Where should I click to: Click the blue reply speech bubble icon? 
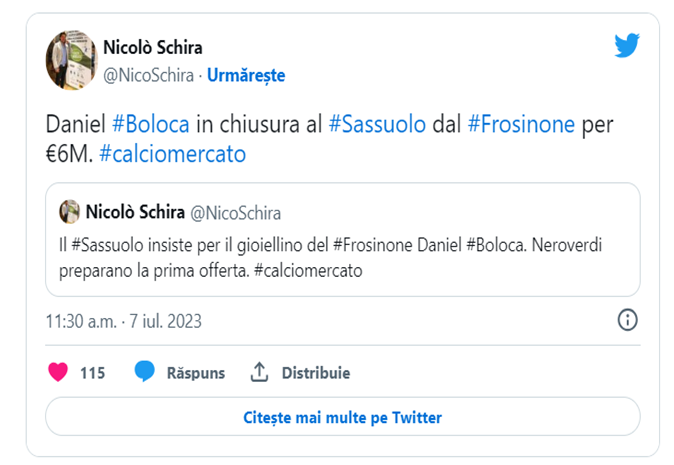tap(145, 372)
